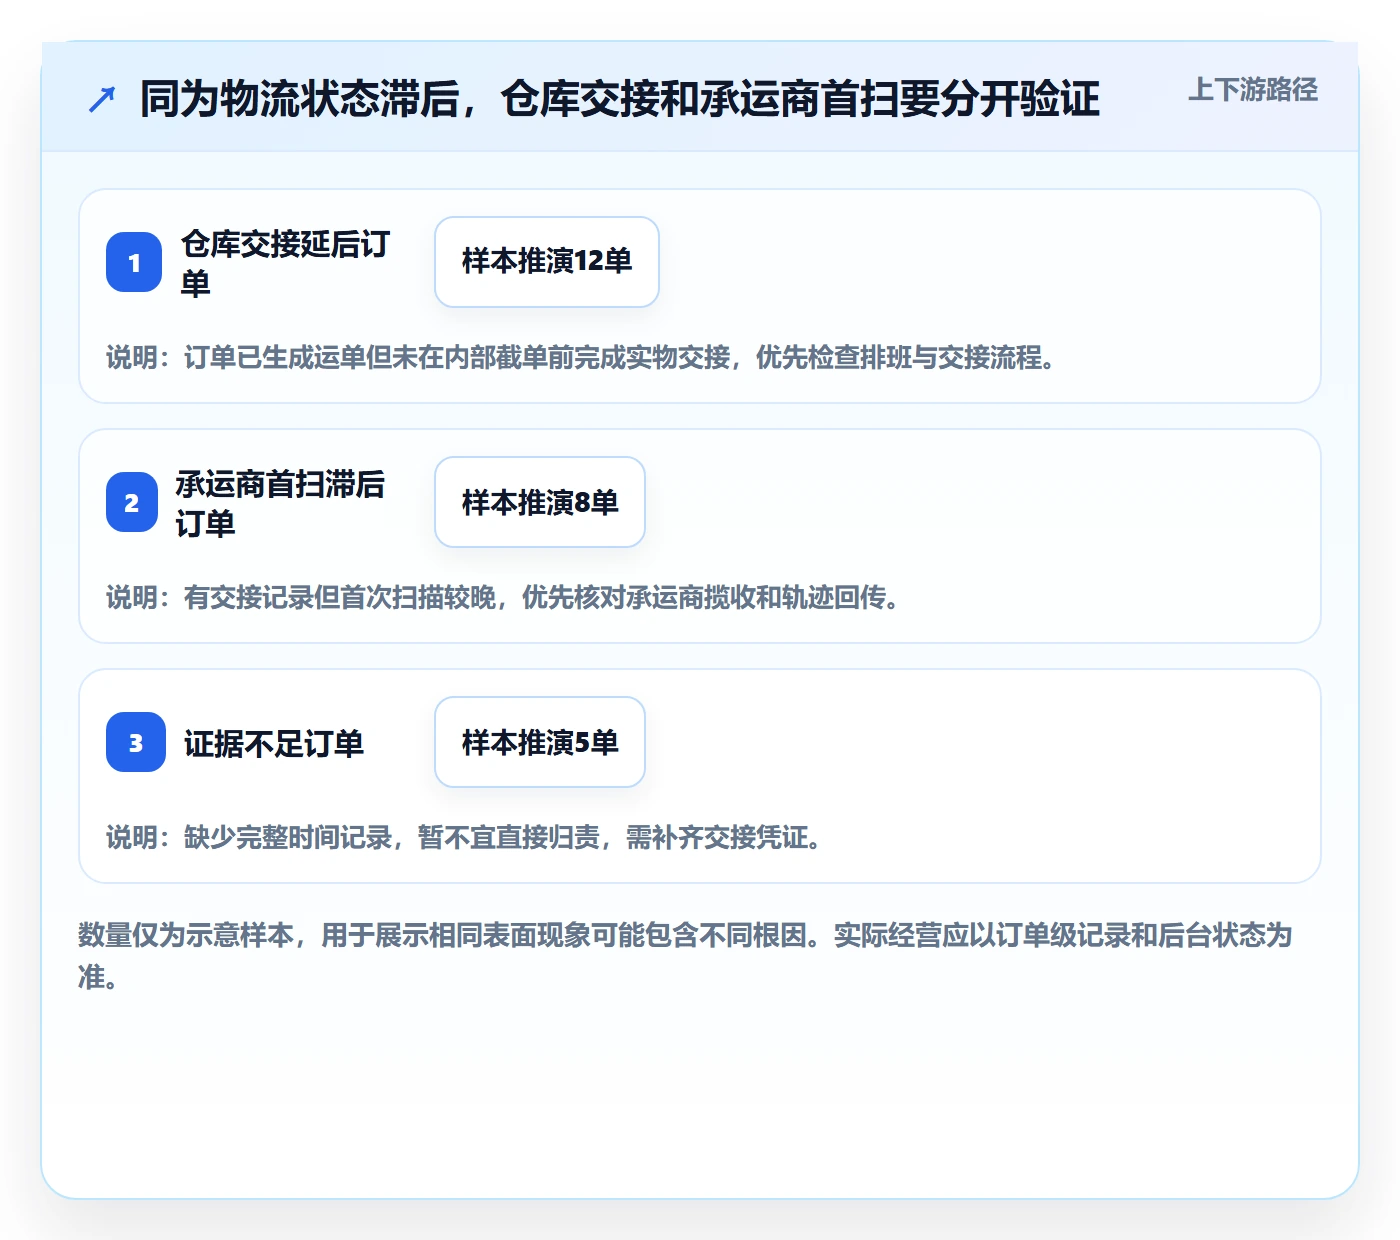Screen dimensions: 1400x1240
Task: Select the 承运商首扫滞后订单 title
Action: [280, 503]
